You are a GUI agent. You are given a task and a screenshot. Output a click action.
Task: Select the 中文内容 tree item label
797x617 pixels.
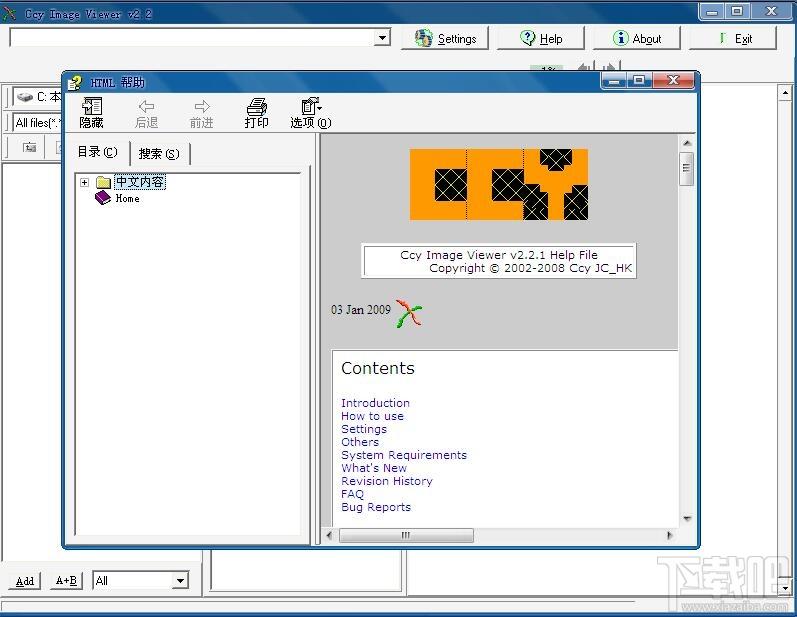[x=140, y=181]
